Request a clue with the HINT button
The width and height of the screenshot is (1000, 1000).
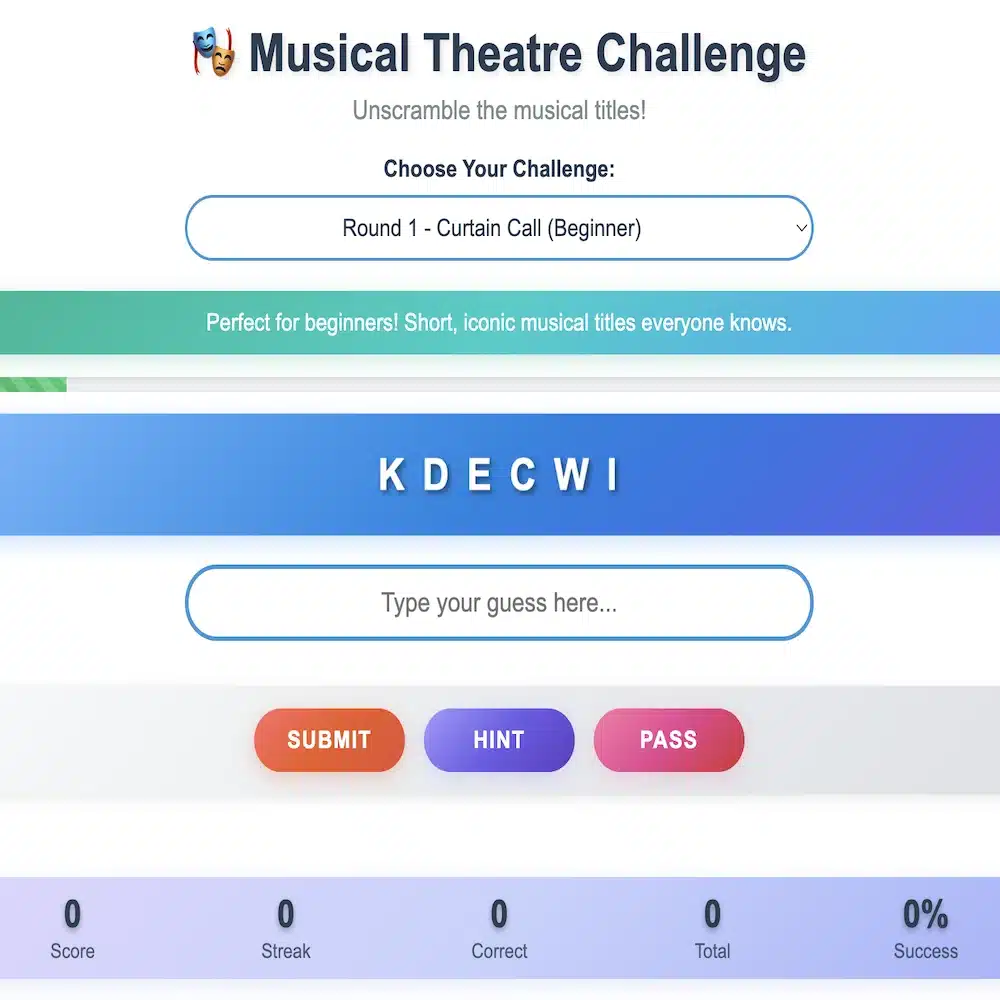(x=499, y=740)
